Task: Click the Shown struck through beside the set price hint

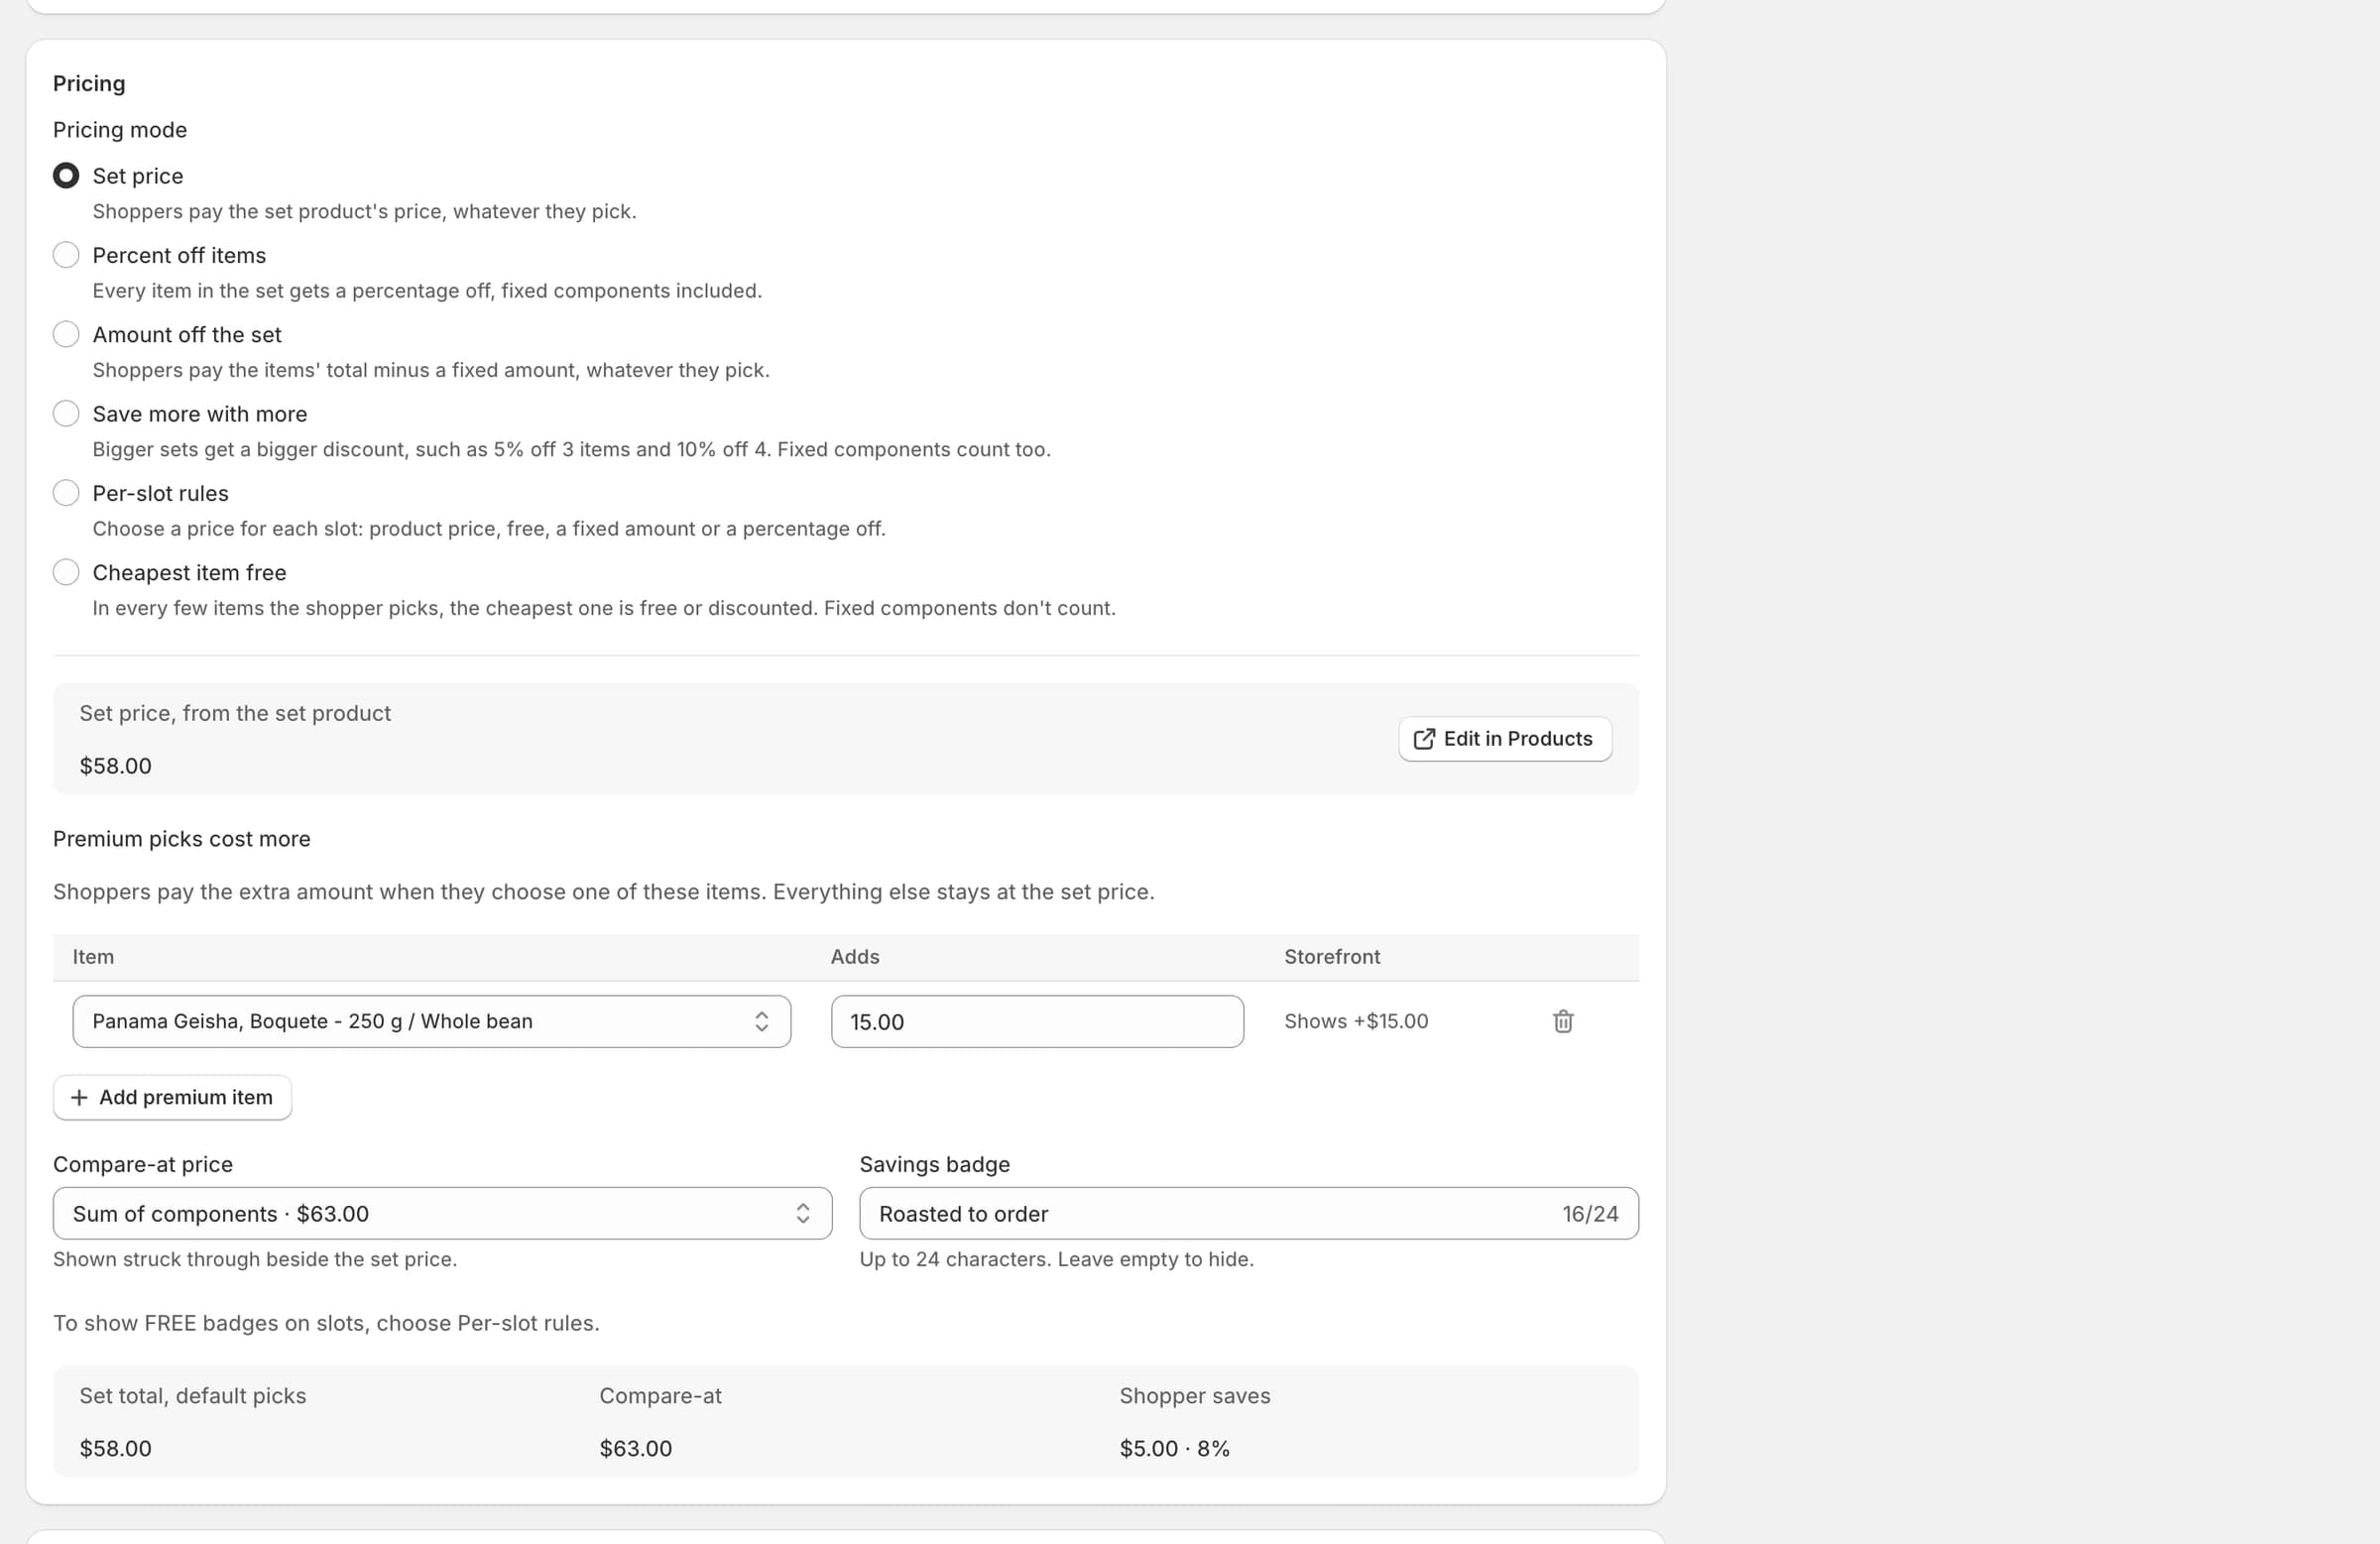Action: tap(255, 1259)
